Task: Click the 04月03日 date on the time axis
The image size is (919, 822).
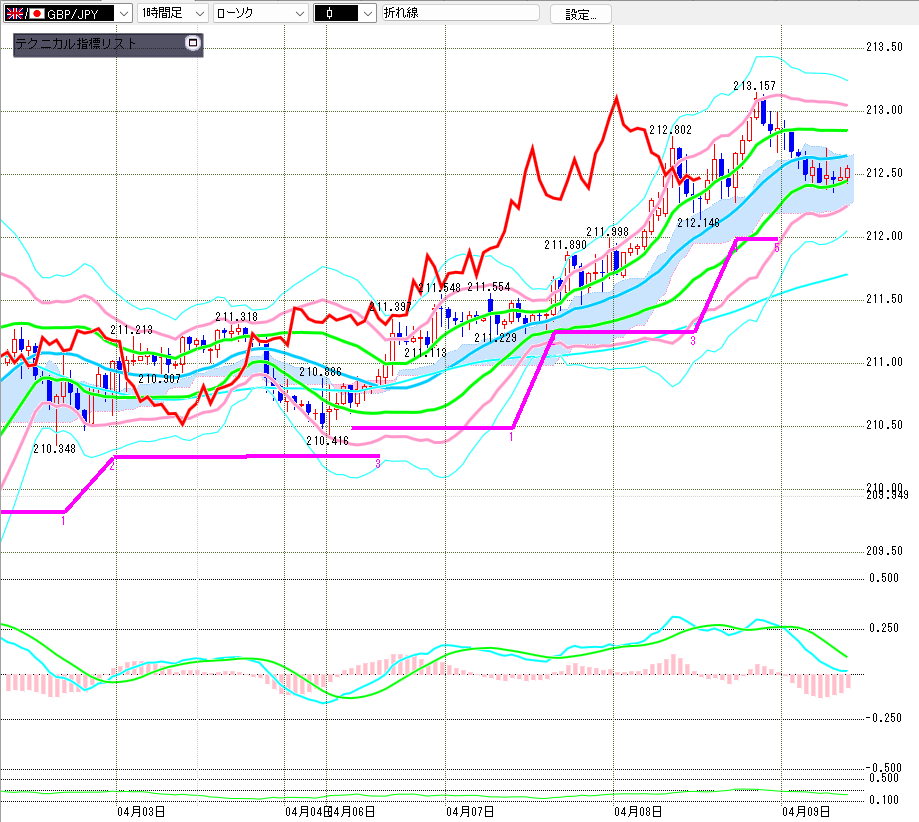Action: pos(141,811)
